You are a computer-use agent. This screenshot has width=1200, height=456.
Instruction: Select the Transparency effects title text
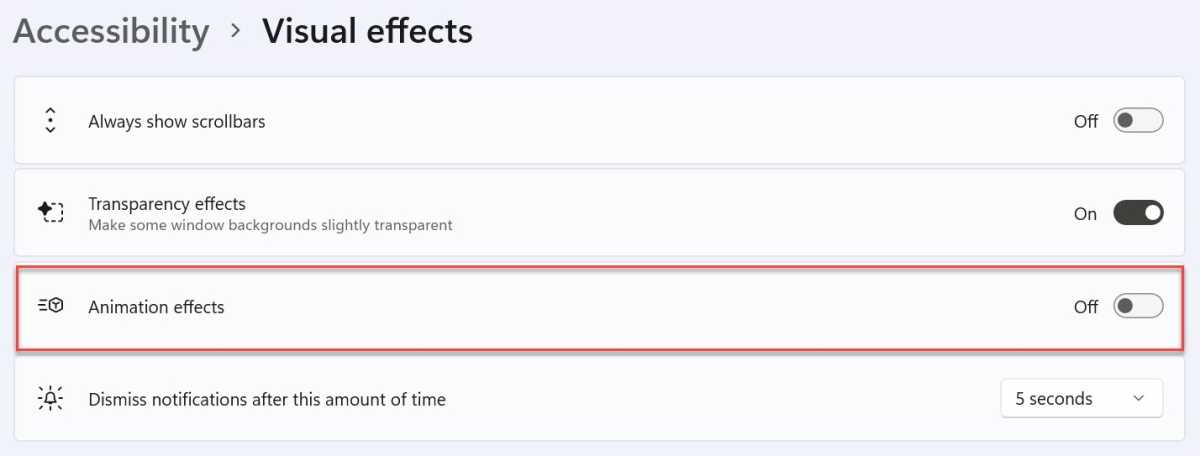tap(167, 204)
